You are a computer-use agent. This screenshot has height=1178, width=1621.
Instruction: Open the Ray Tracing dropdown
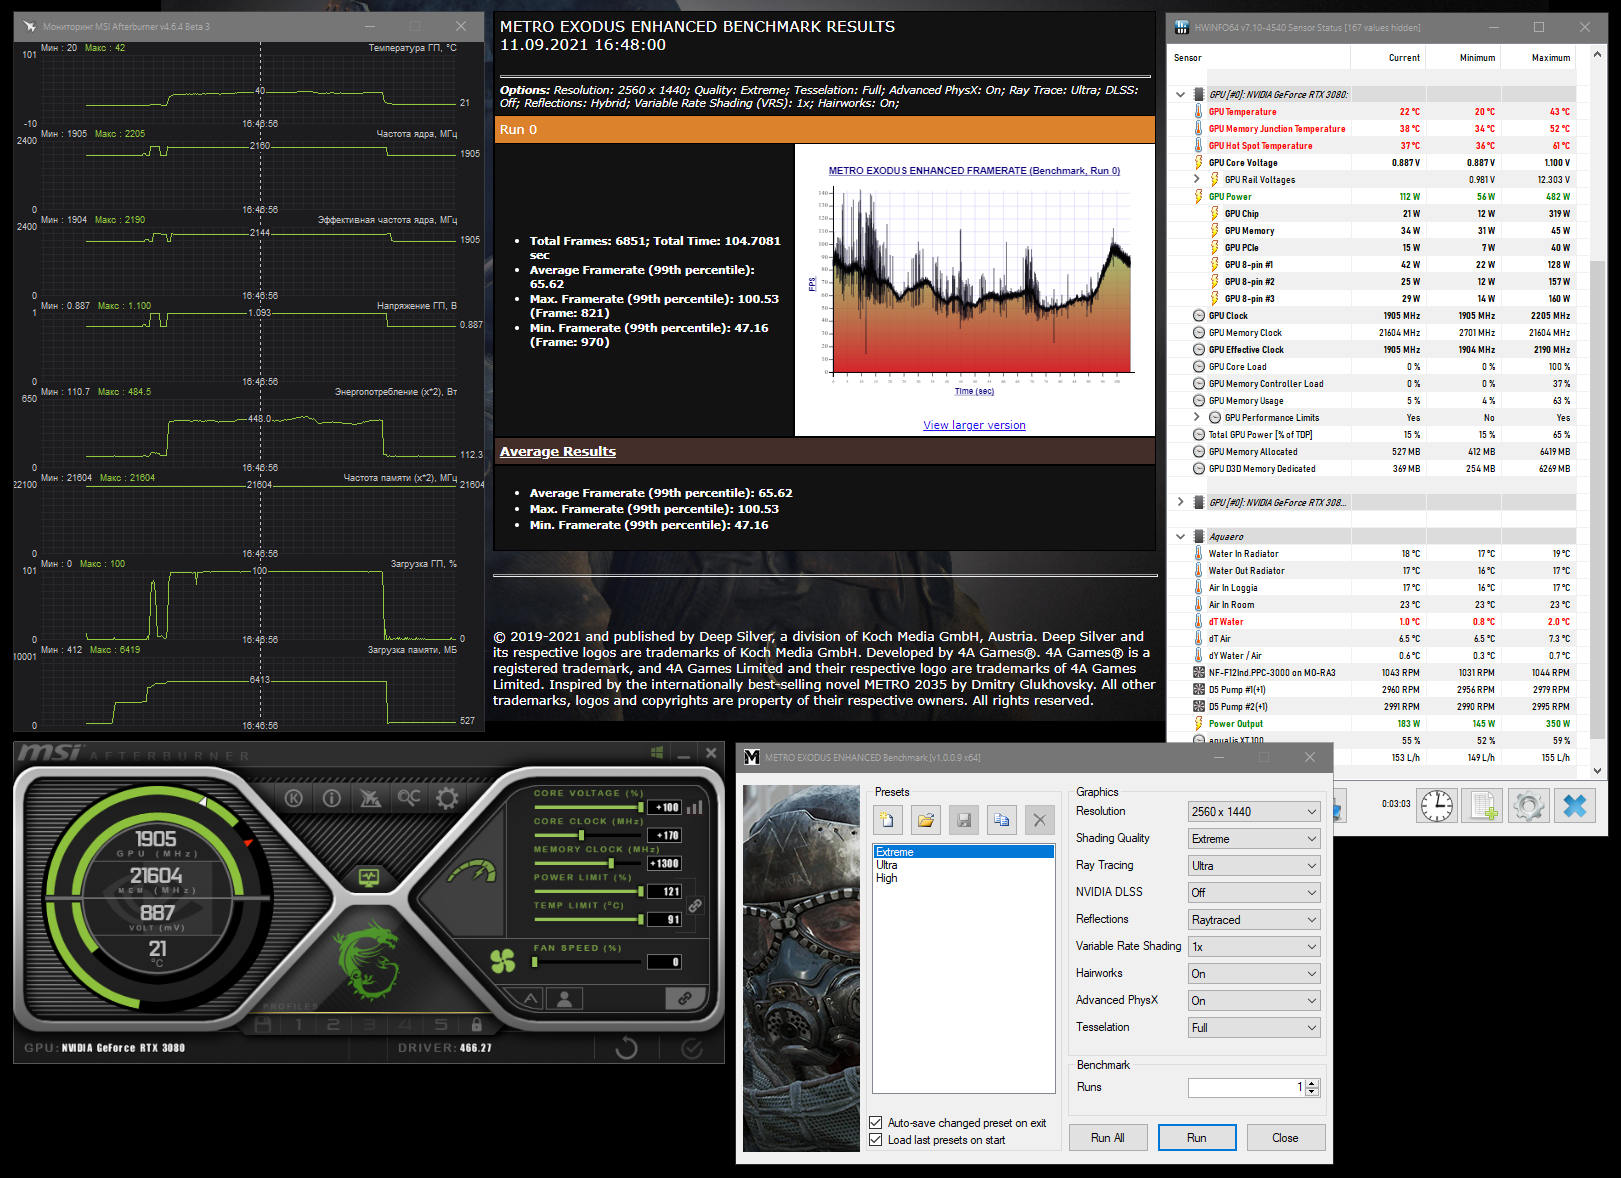1255,865
